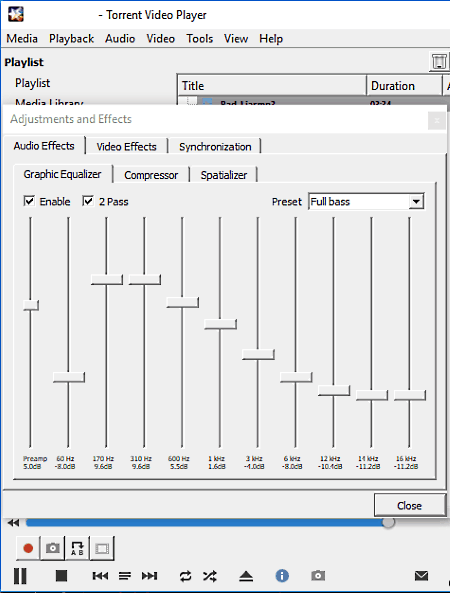The height and width of the screenshot is (593, 450).
Task: Click the 310 Hz band slider handle
Action: tap(144, 279)
